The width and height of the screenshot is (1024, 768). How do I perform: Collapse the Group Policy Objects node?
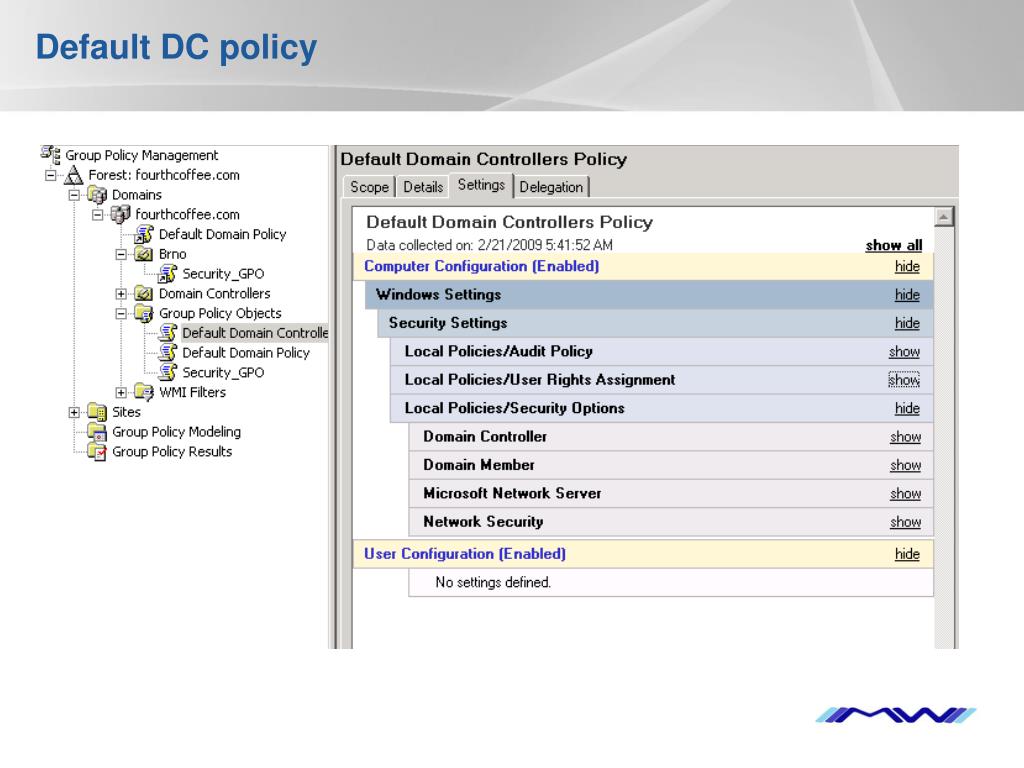point(121,313)
